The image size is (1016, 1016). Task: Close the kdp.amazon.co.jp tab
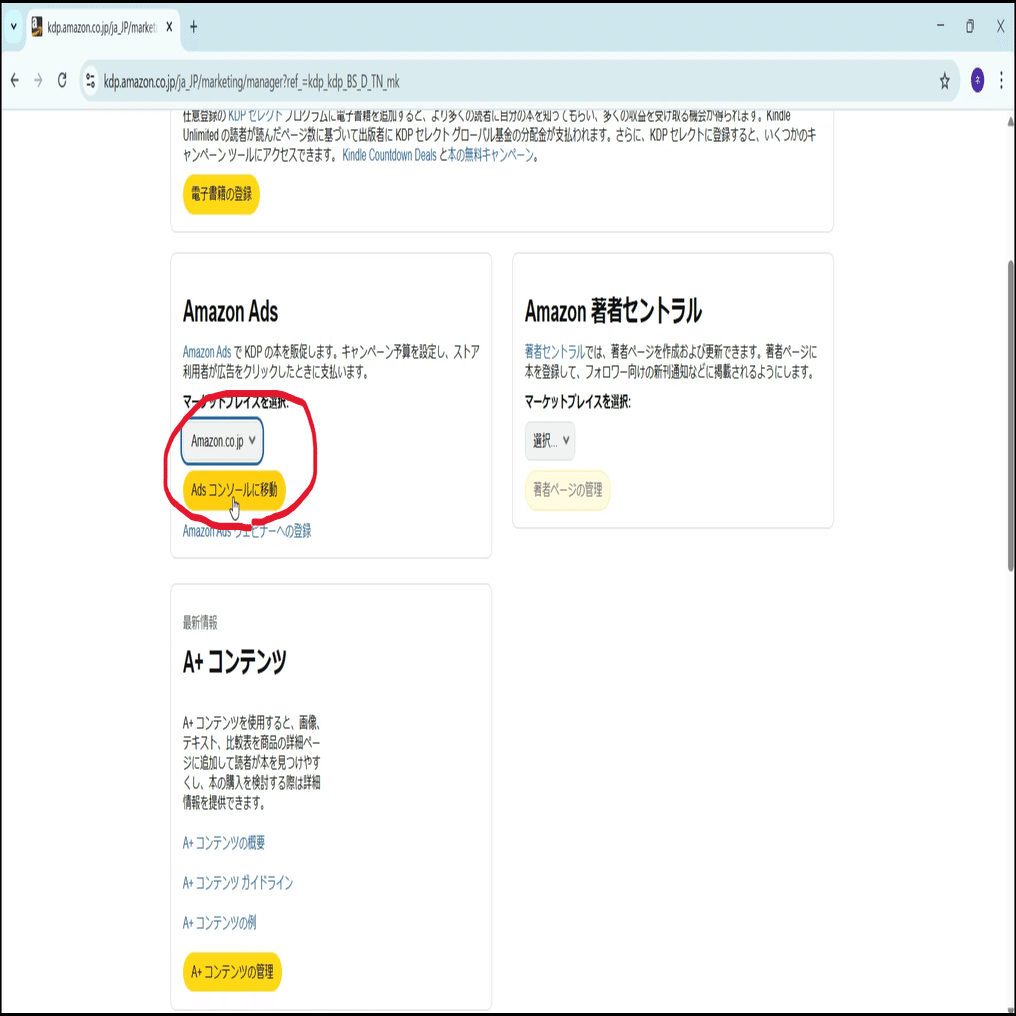click(169, 27)
